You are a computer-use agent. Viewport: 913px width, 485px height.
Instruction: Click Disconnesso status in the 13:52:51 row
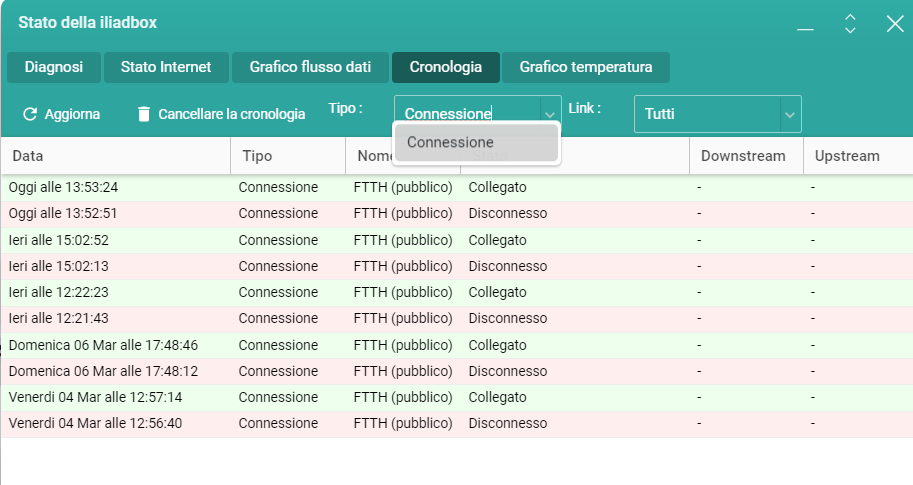point(508,214)
